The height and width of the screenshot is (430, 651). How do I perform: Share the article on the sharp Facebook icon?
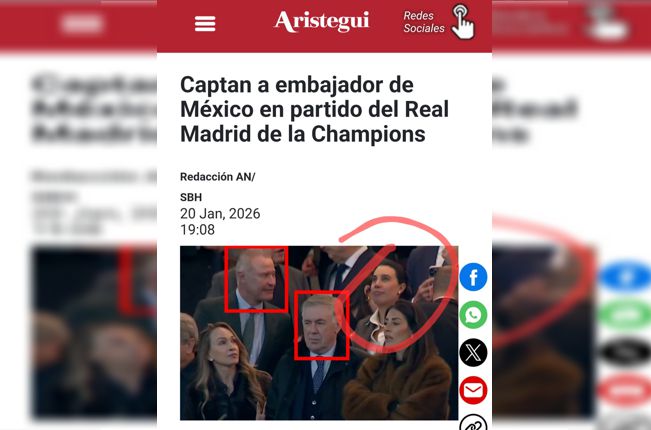tap(473, 277)
